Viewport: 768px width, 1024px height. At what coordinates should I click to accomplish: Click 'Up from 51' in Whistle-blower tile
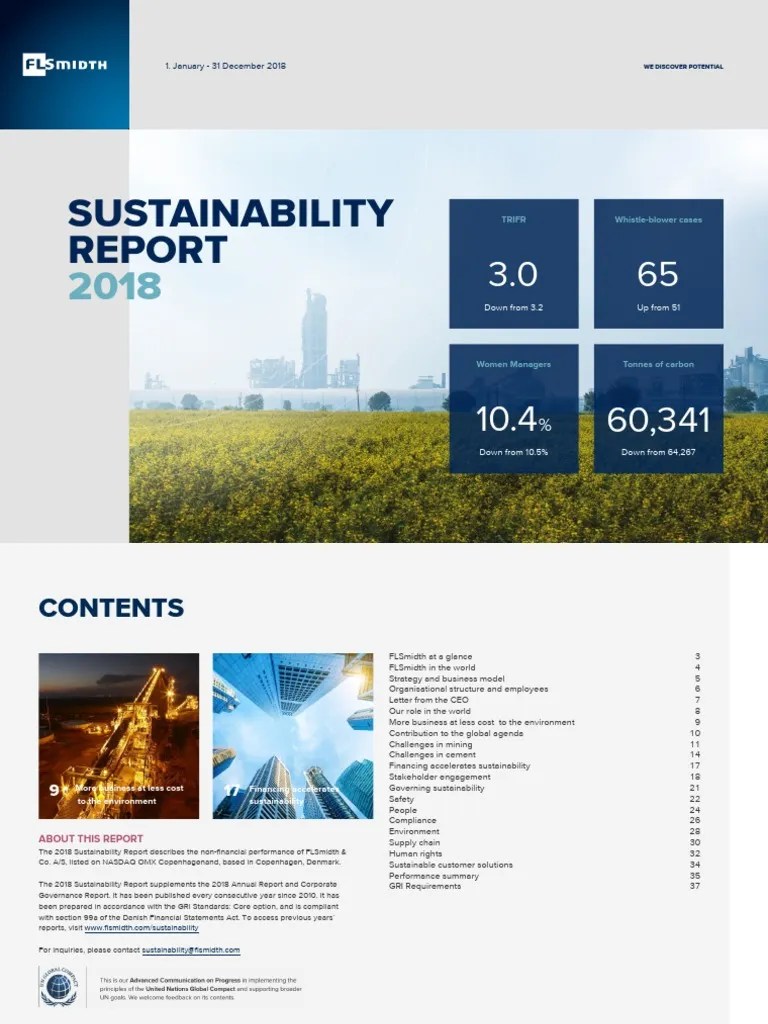[658, 308]
